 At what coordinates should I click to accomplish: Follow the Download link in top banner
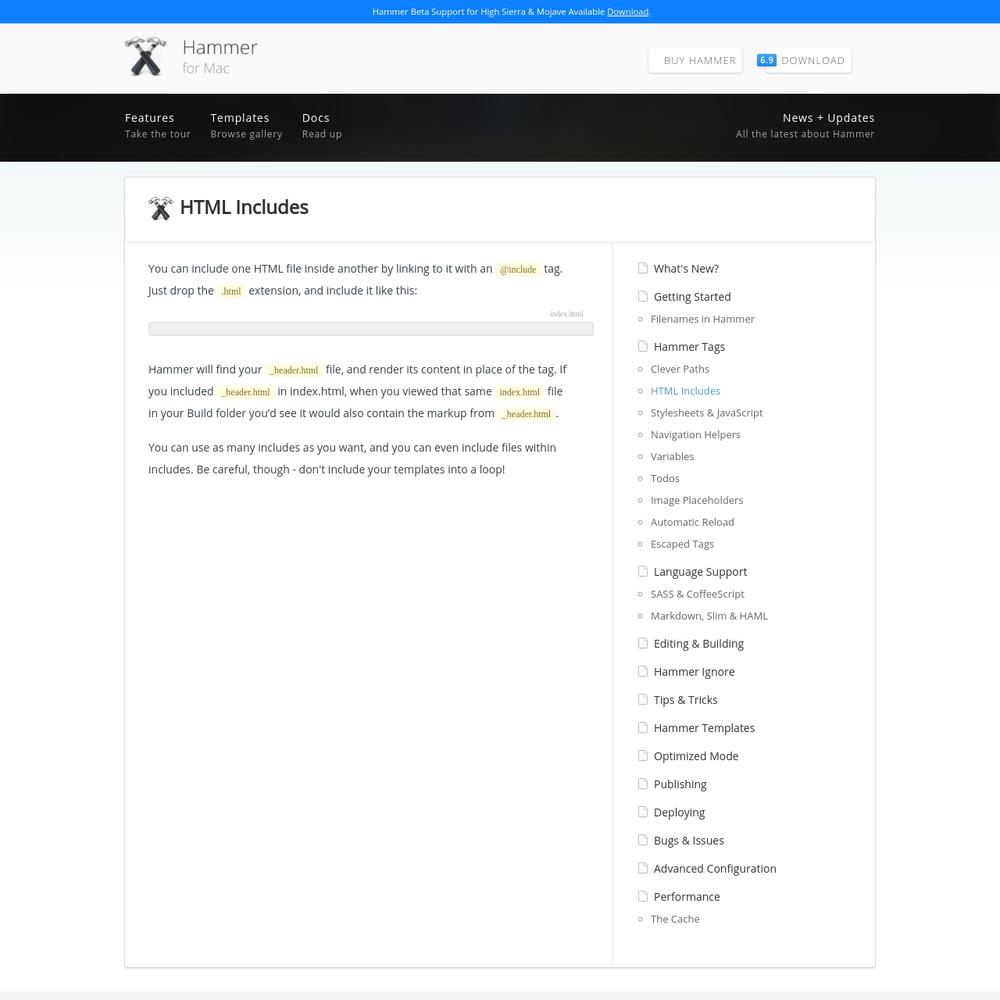(628, 11)
